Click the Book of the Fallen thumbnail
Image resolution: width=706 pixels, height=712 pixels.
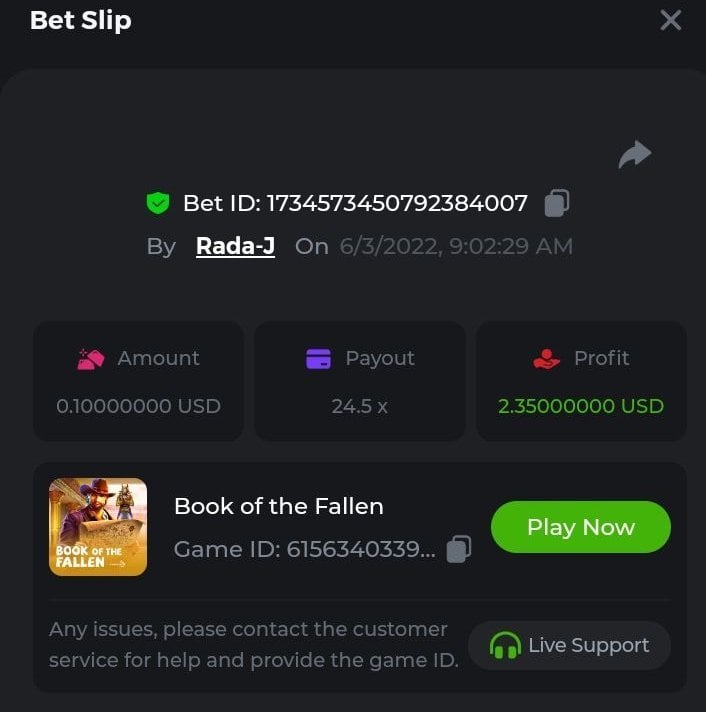click(x=98, y=527)
